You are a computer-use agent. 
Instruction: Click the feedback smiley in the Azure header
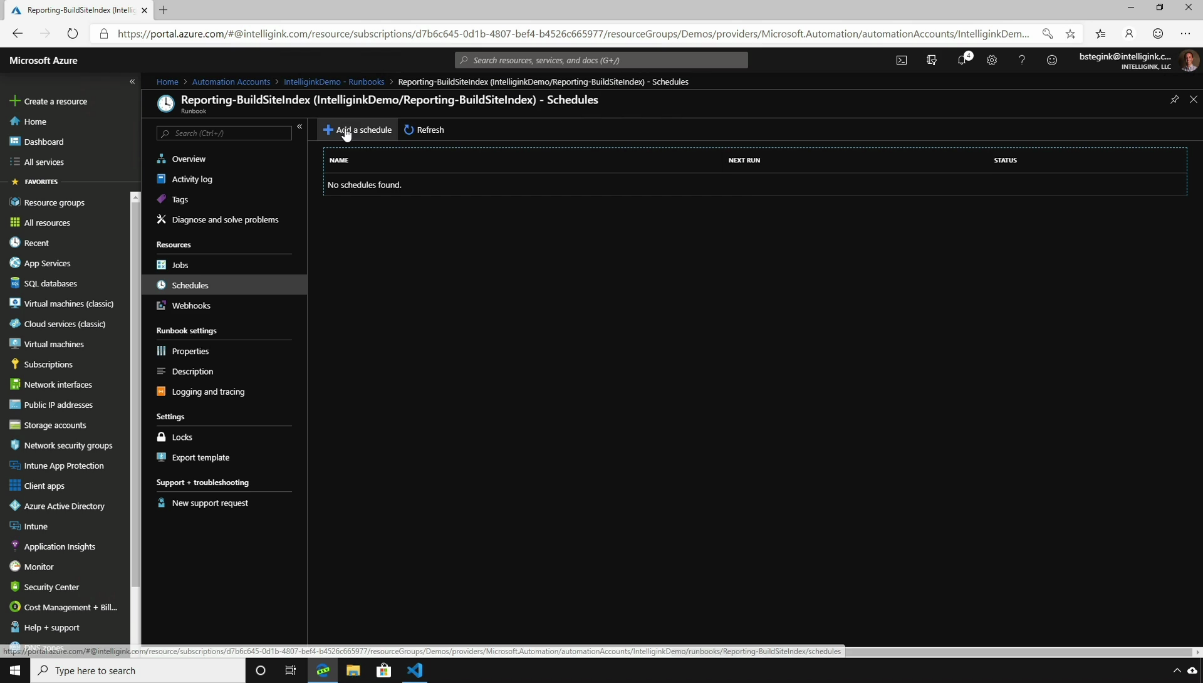coord(1051,60)
